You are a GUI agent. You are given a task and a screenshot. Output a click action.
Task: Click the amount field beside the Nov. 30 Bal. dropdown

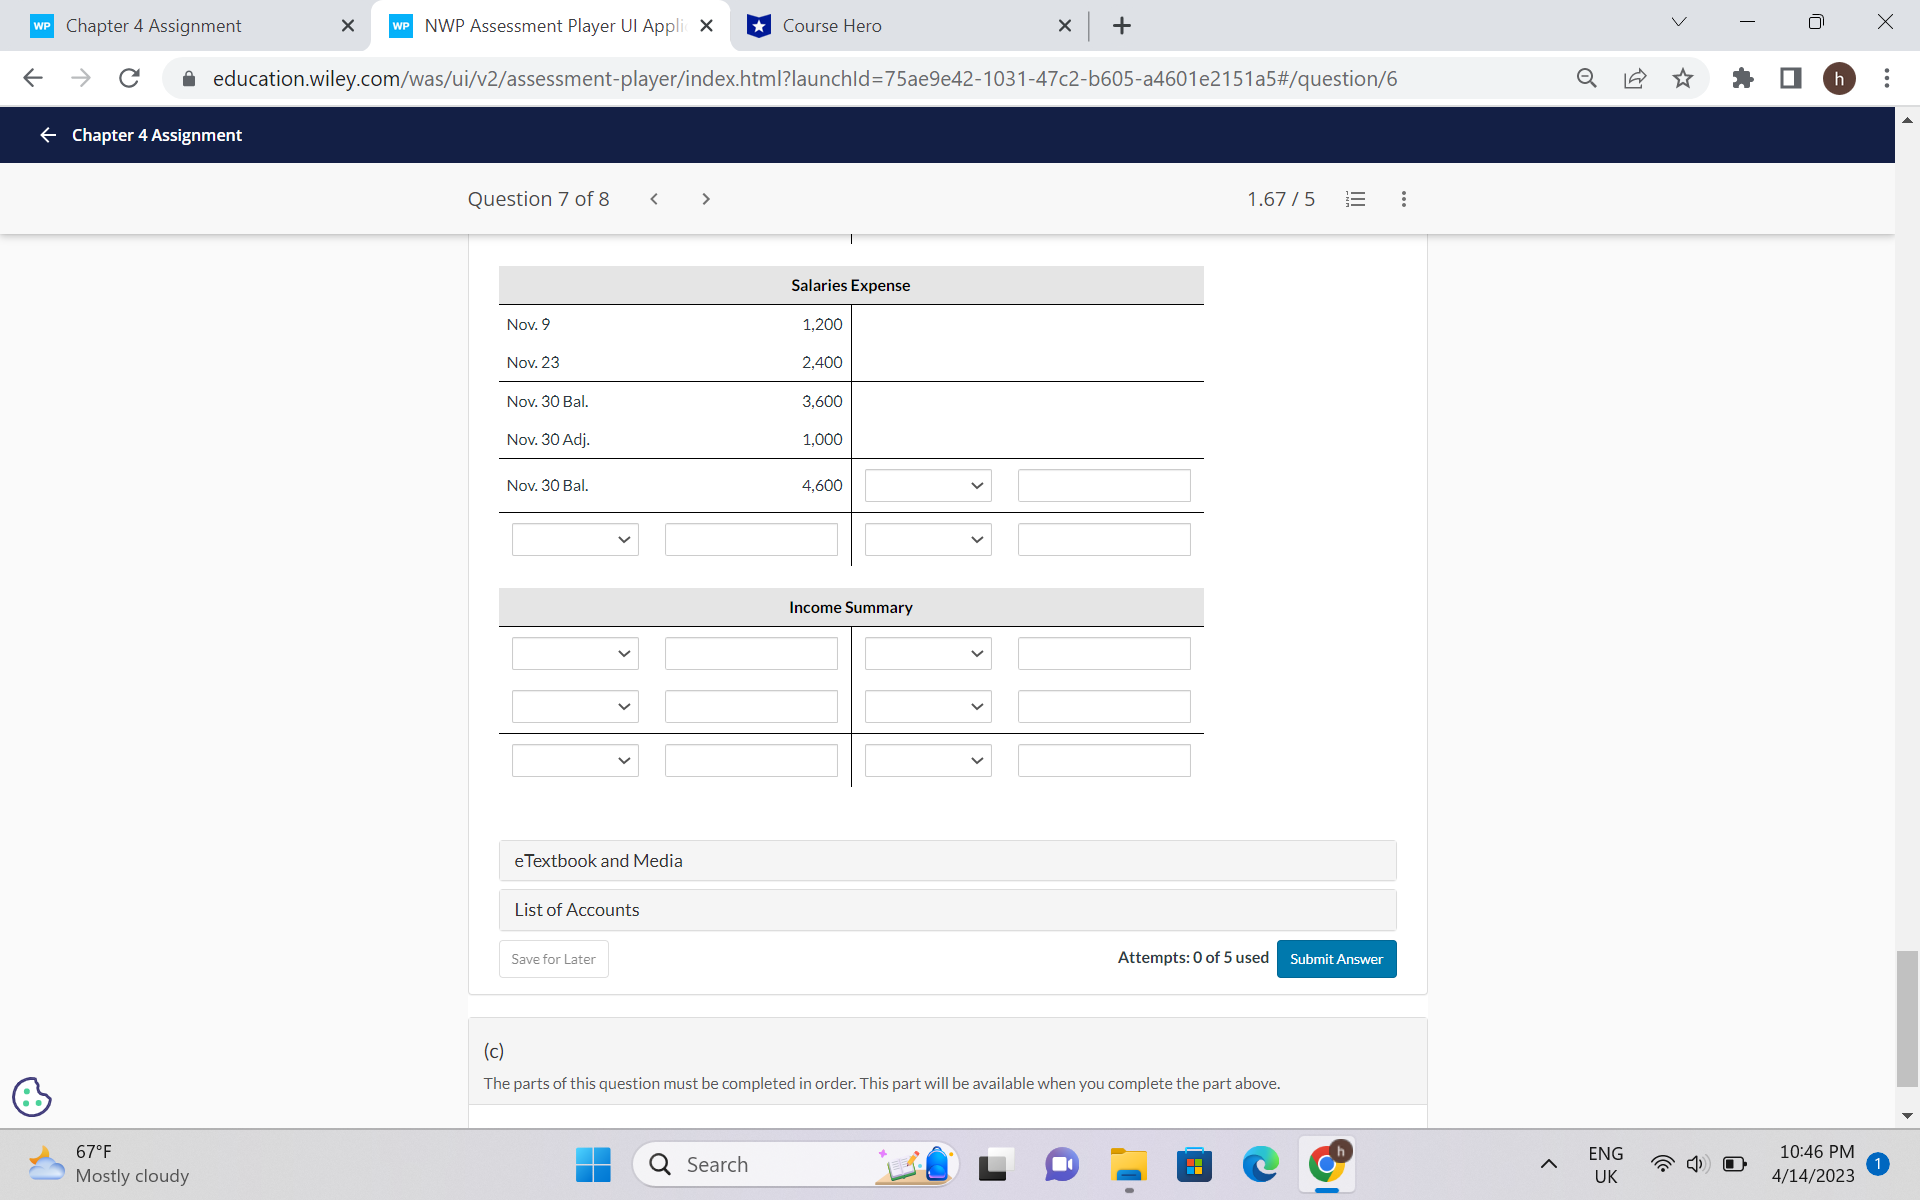point(1103,485)
